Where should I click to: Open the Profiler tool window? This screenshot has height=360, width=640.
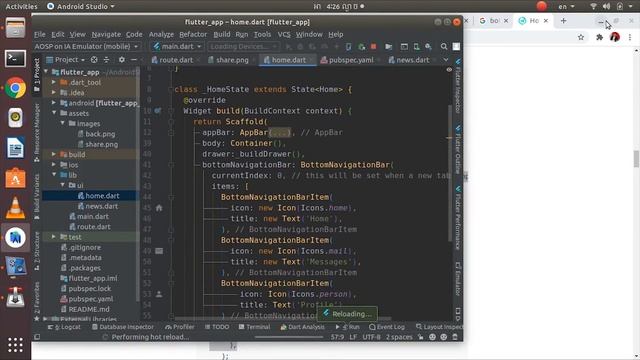(x=180, y=327)
